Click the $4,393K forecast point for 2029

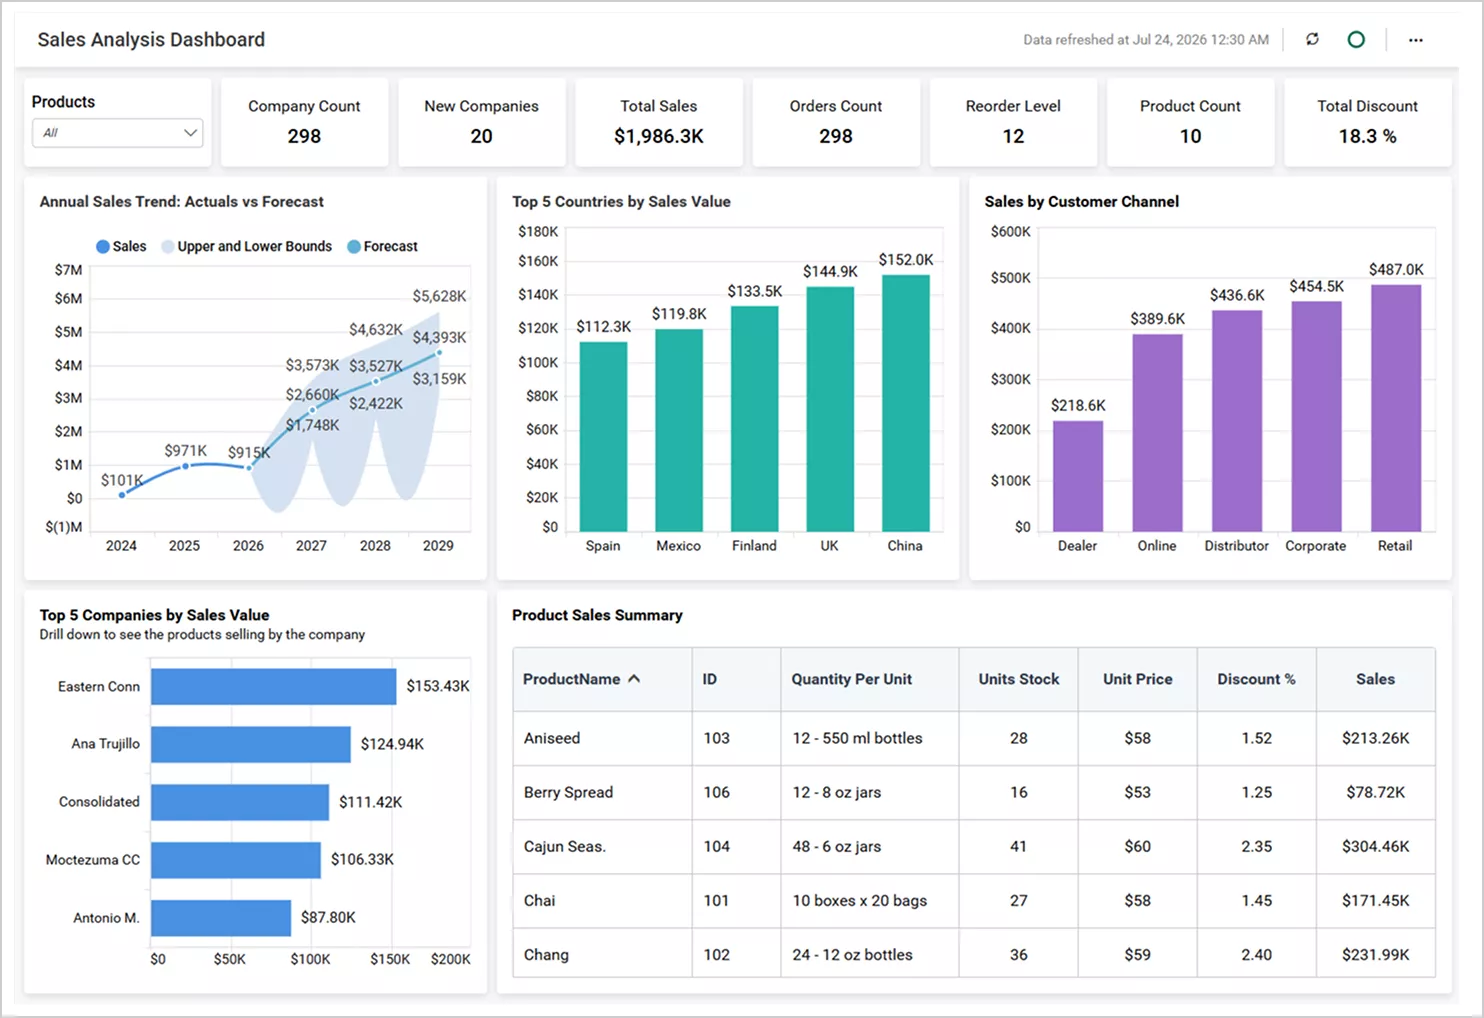coord(438,353)
